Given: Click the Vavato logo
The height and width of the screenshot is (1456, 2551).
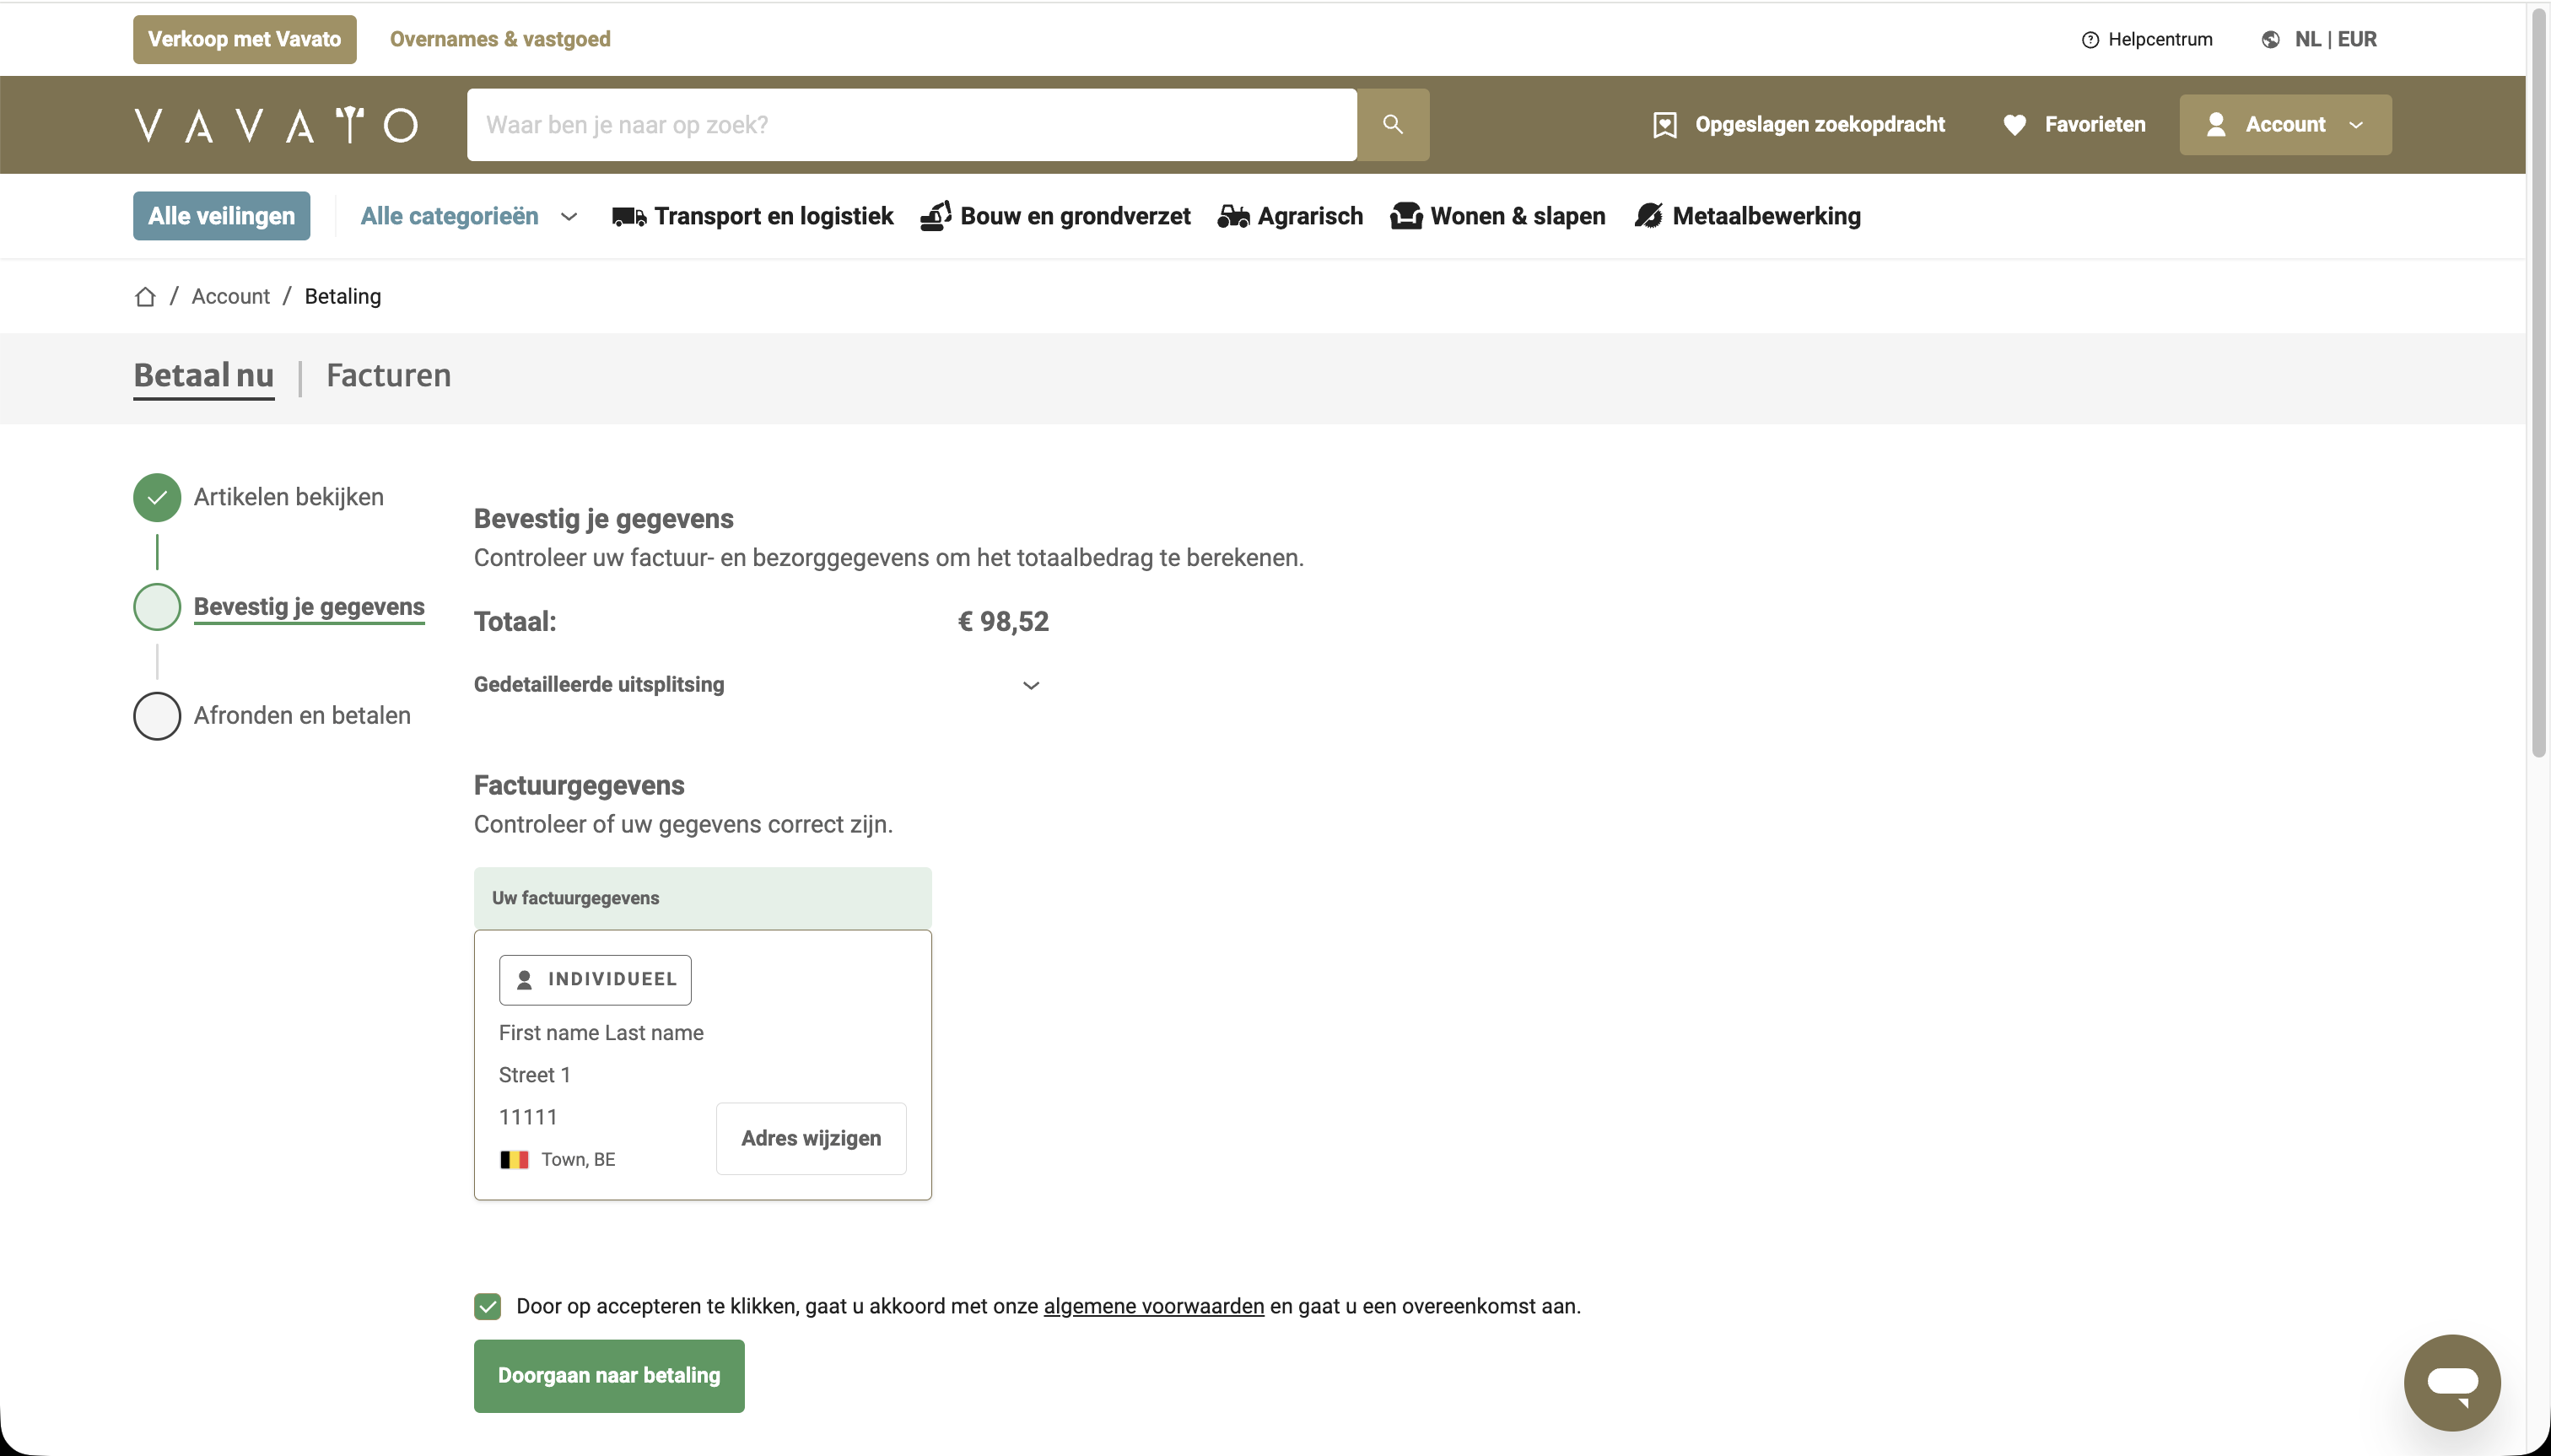Looking at the screenshot, I should pos(276,125).
